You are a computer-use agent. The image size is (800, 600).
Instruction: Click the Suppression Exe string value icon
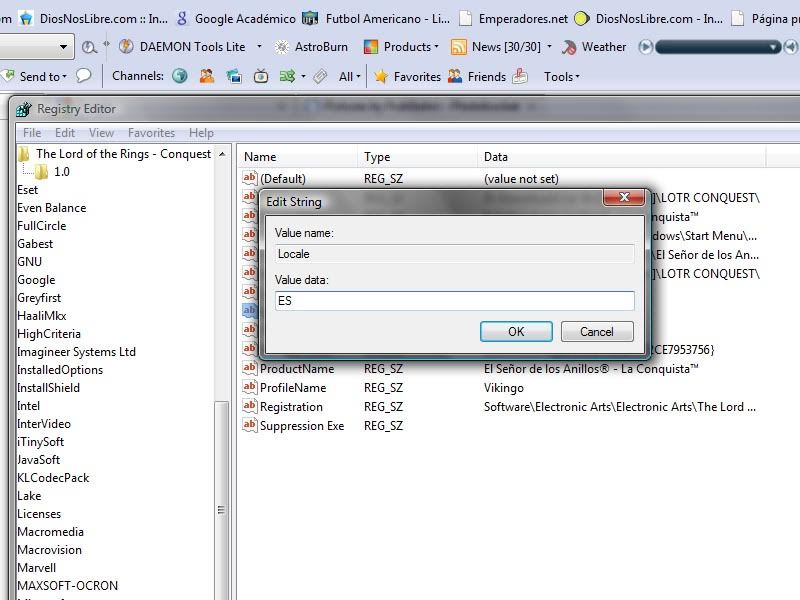[x=249, y=425]
